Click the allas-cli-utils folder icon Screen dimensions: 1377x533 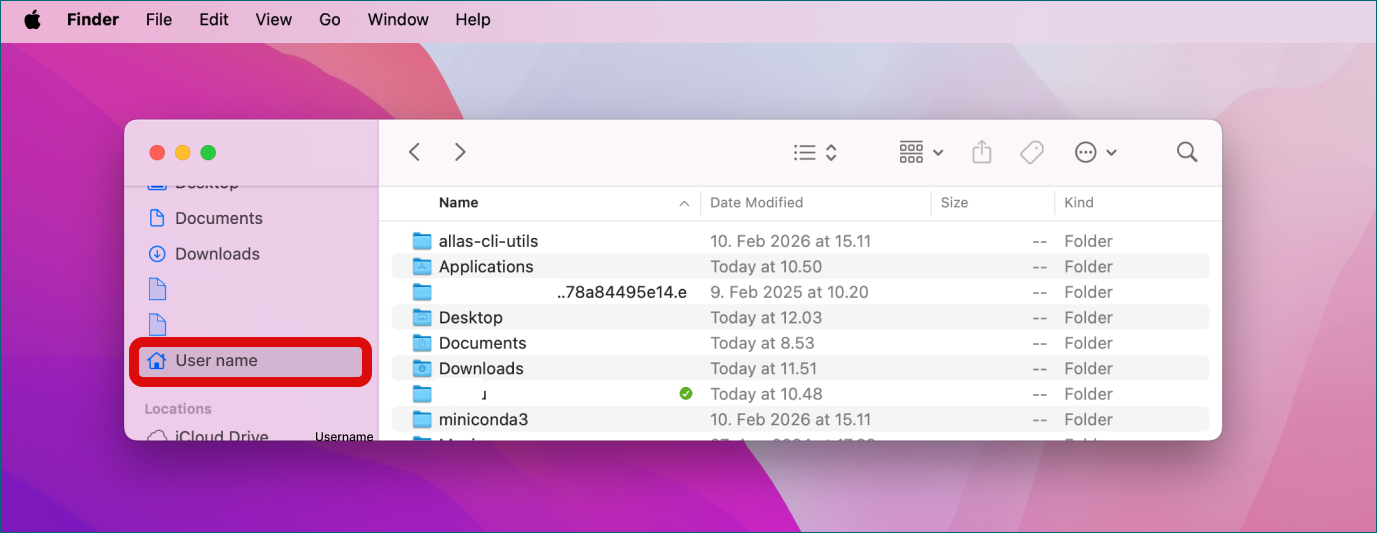(422, 241)
